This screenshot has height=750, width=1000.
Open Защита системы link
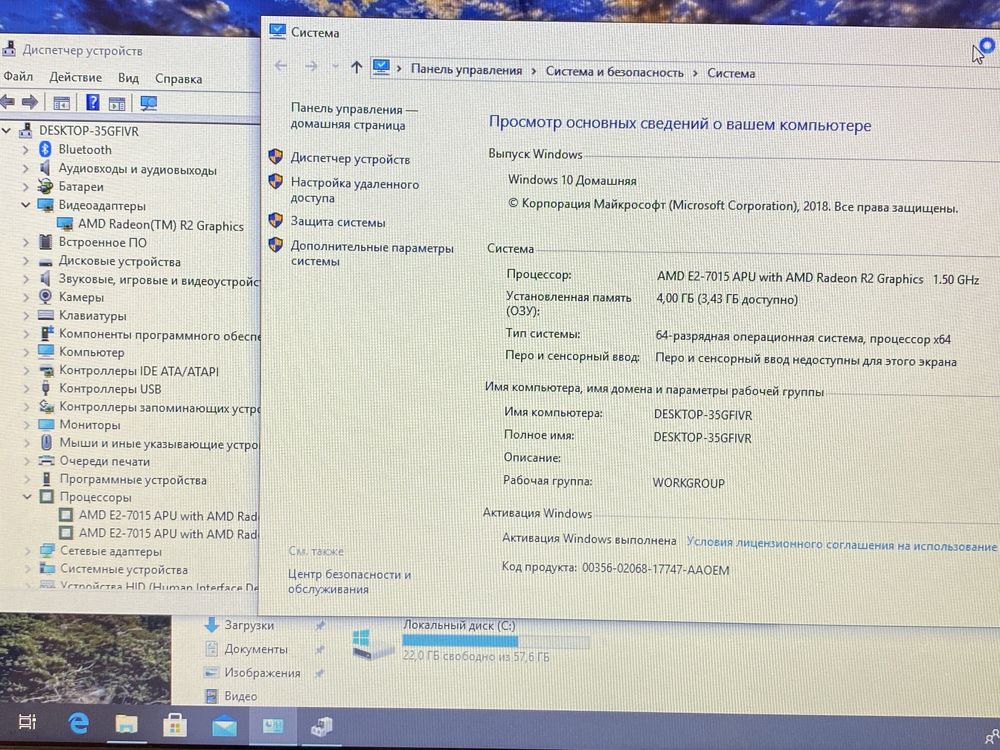[338, 222]
